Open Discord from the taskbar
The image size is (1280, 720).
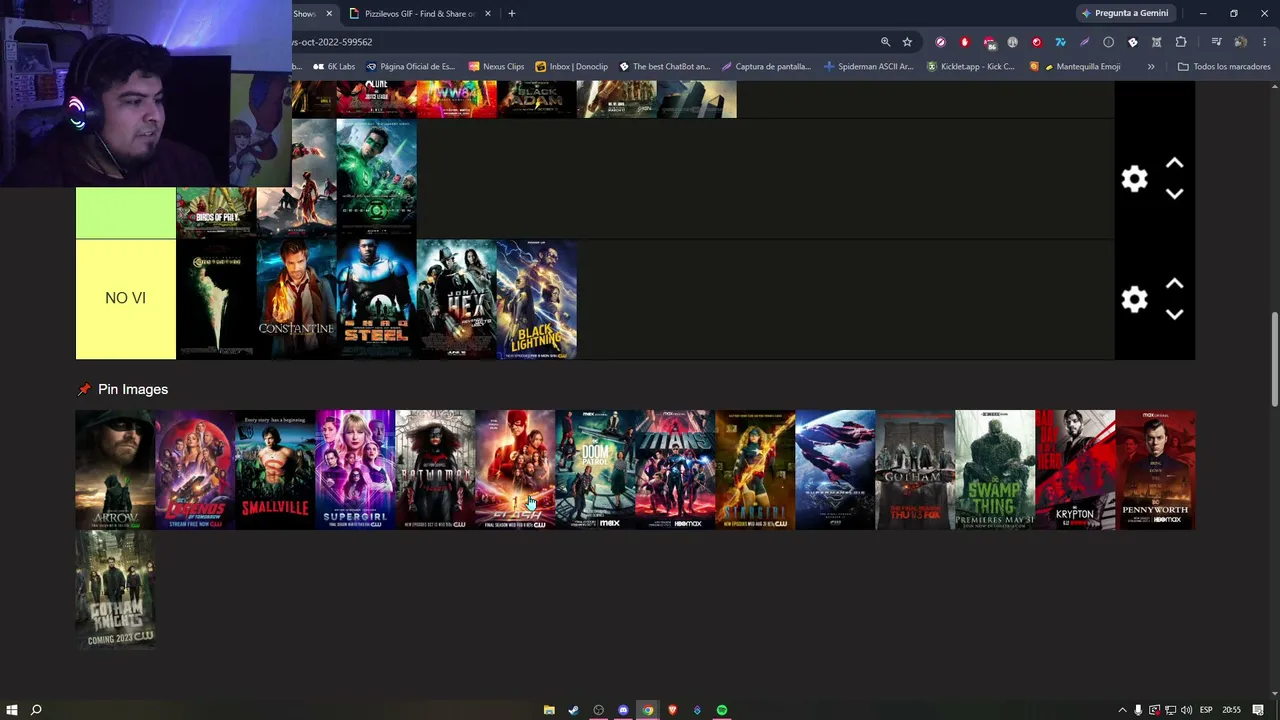tap(623, 710)
